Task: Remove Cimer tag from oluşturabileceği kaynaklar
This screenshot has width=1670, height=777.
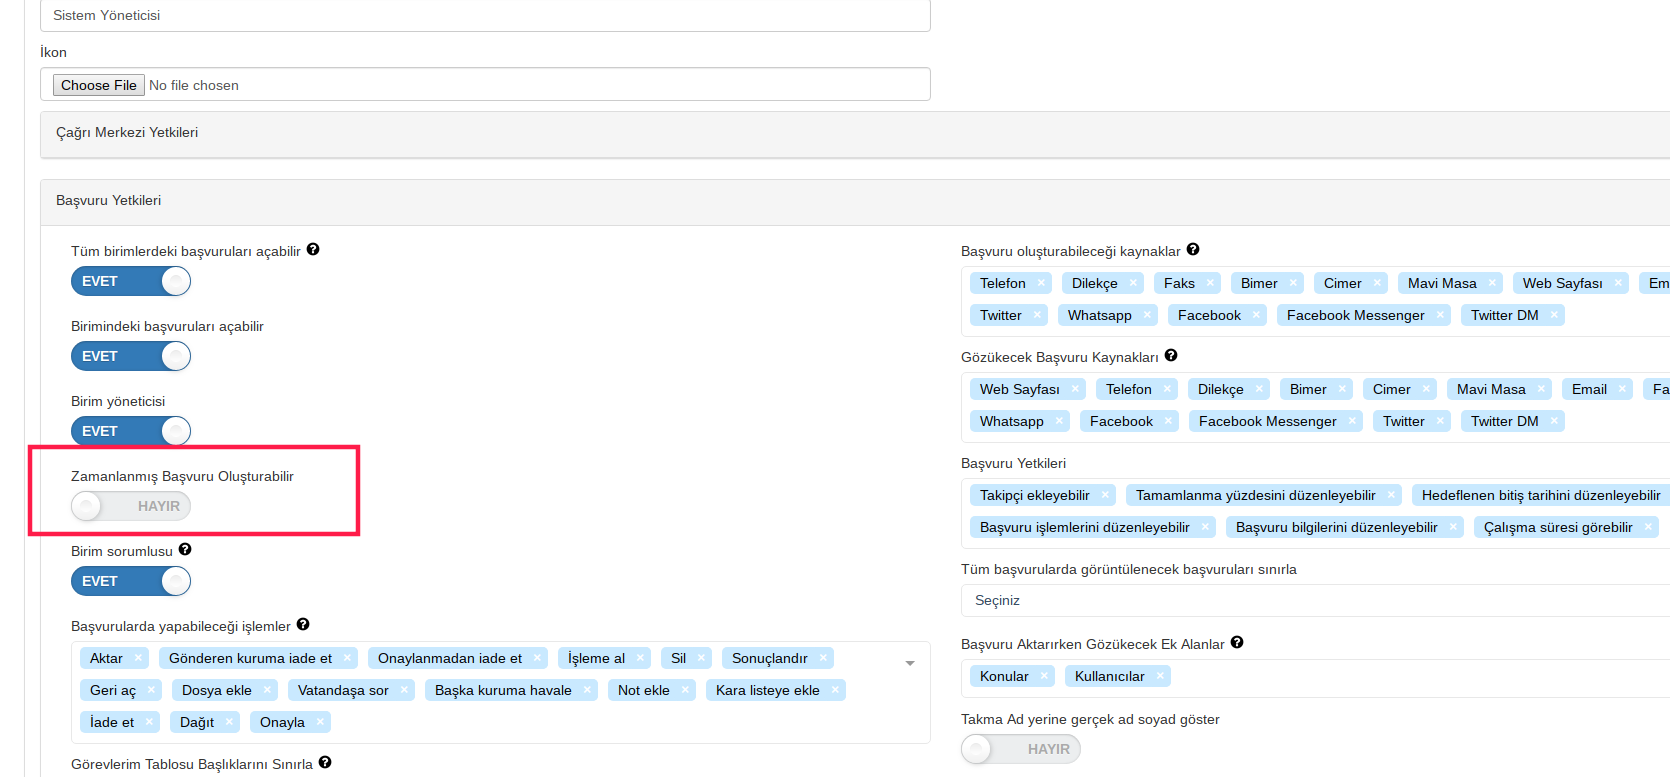Action: pos(1377,283)
